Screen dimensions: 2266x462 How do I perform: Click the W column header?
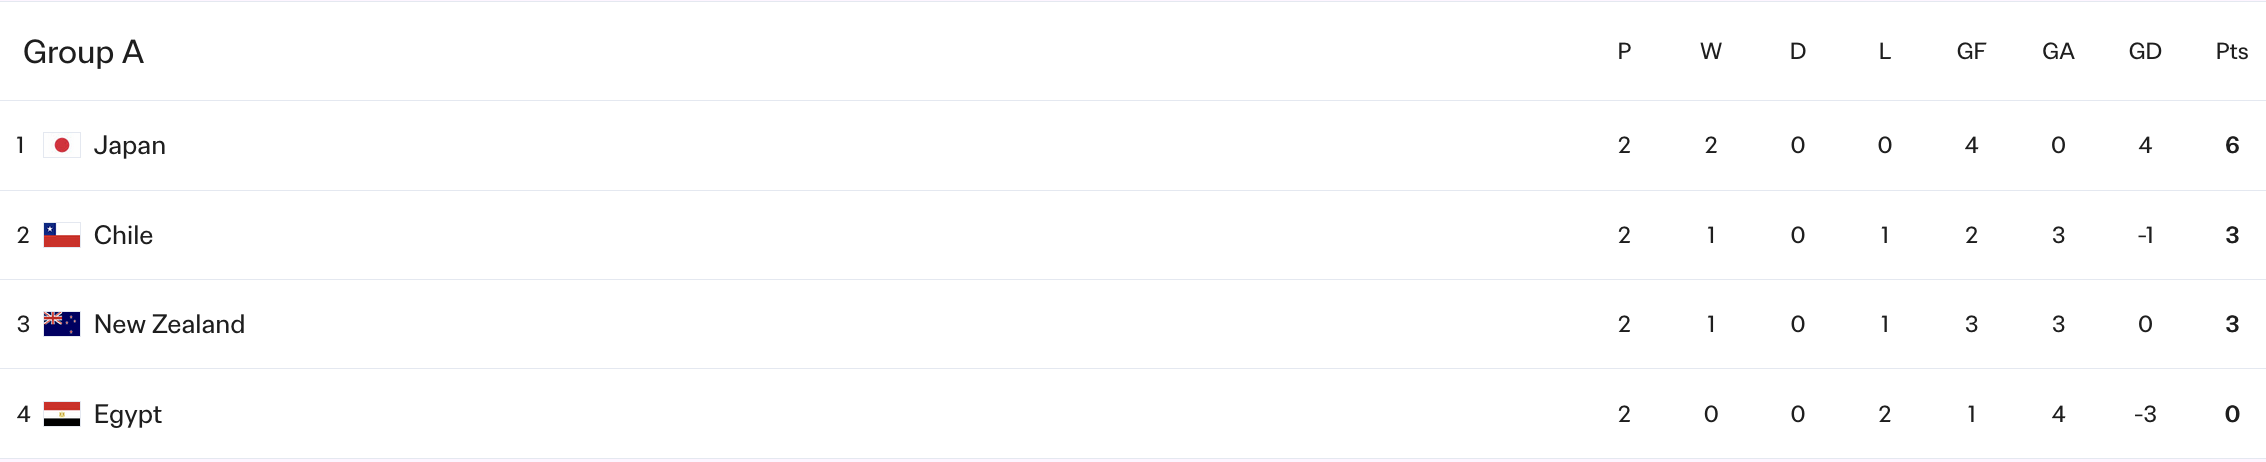point(1711,52)
